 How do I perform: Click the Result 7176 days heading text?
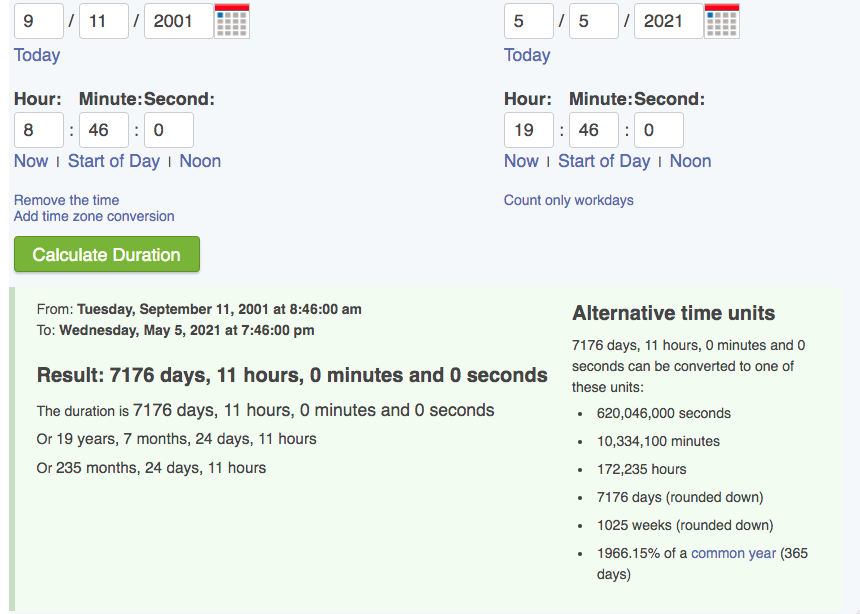point(292,375)
